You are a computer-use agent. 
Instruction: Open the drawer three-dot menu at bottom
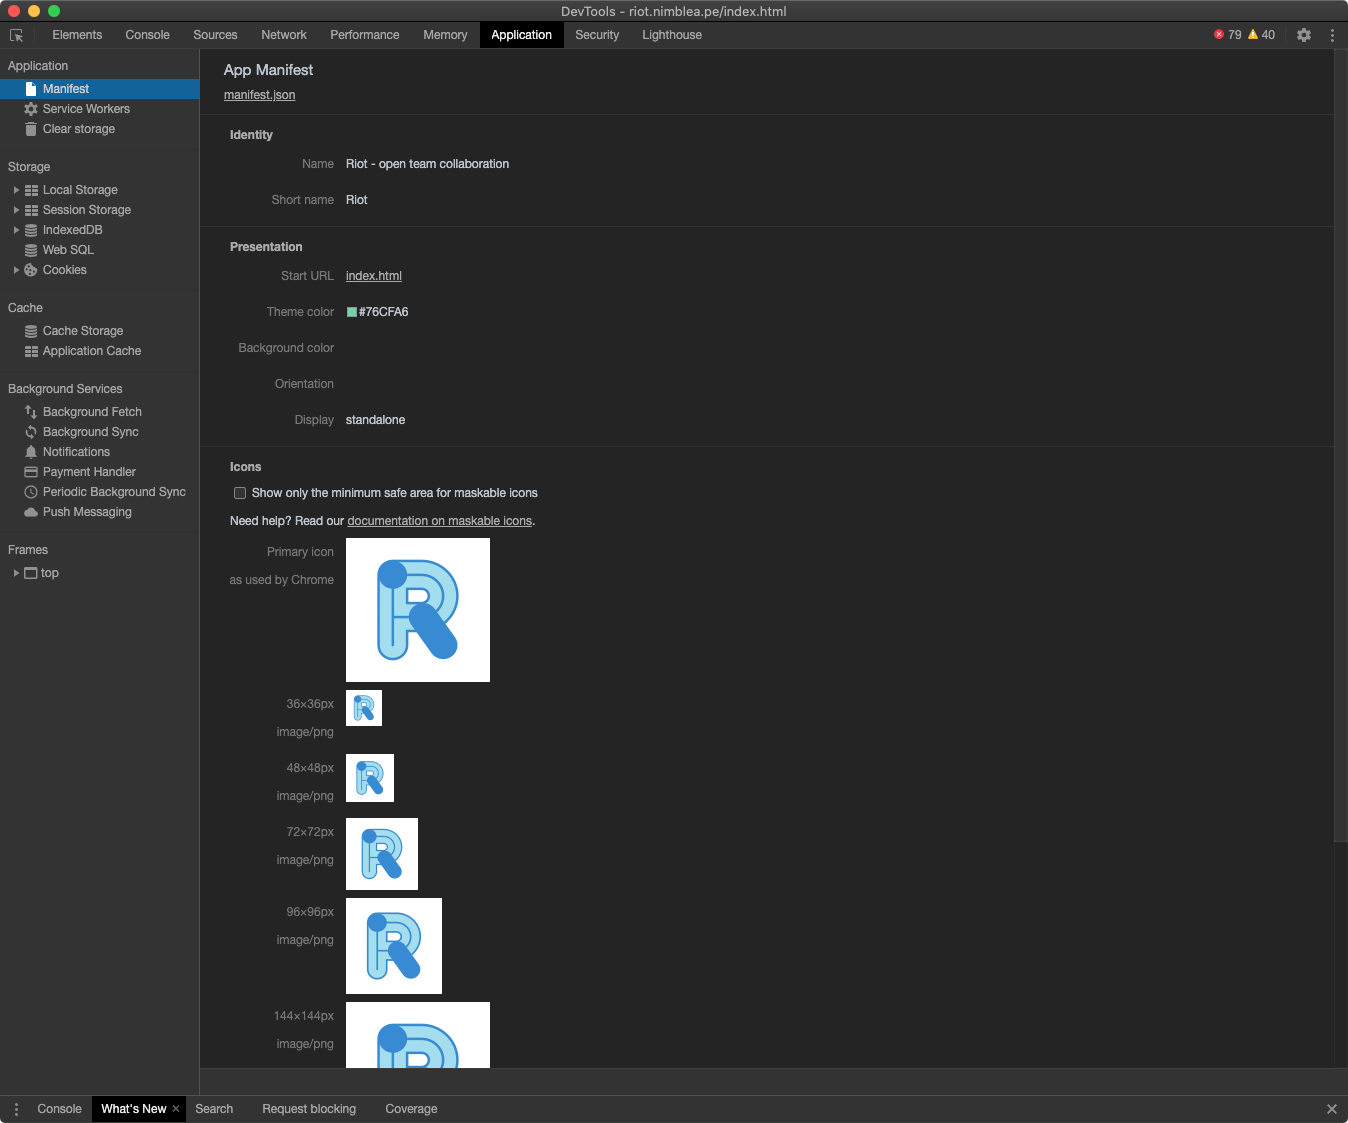pos(16,1109)
